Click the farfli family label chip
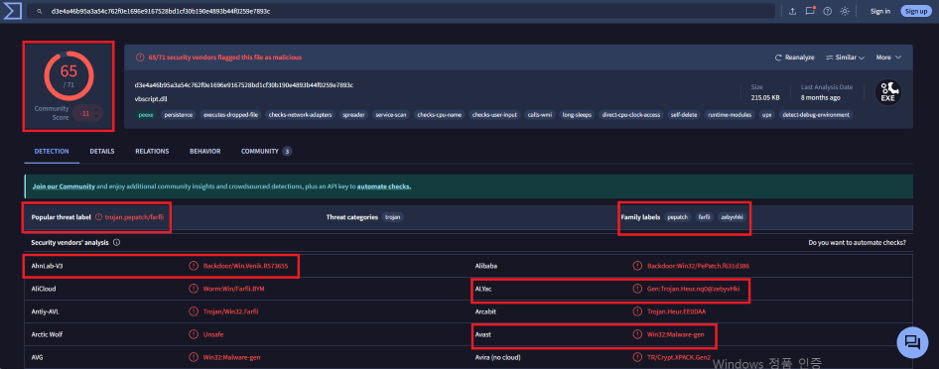This screenshot has height=369, width=939. (x=704, y=217)
